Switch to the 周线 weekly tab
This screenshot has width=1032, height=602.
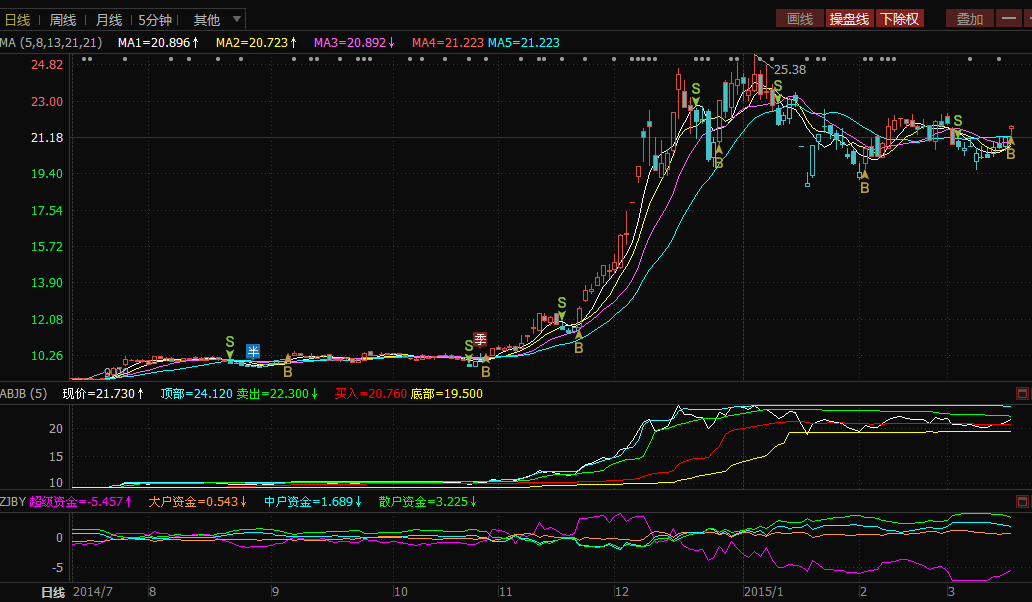(x=63, y=20)
